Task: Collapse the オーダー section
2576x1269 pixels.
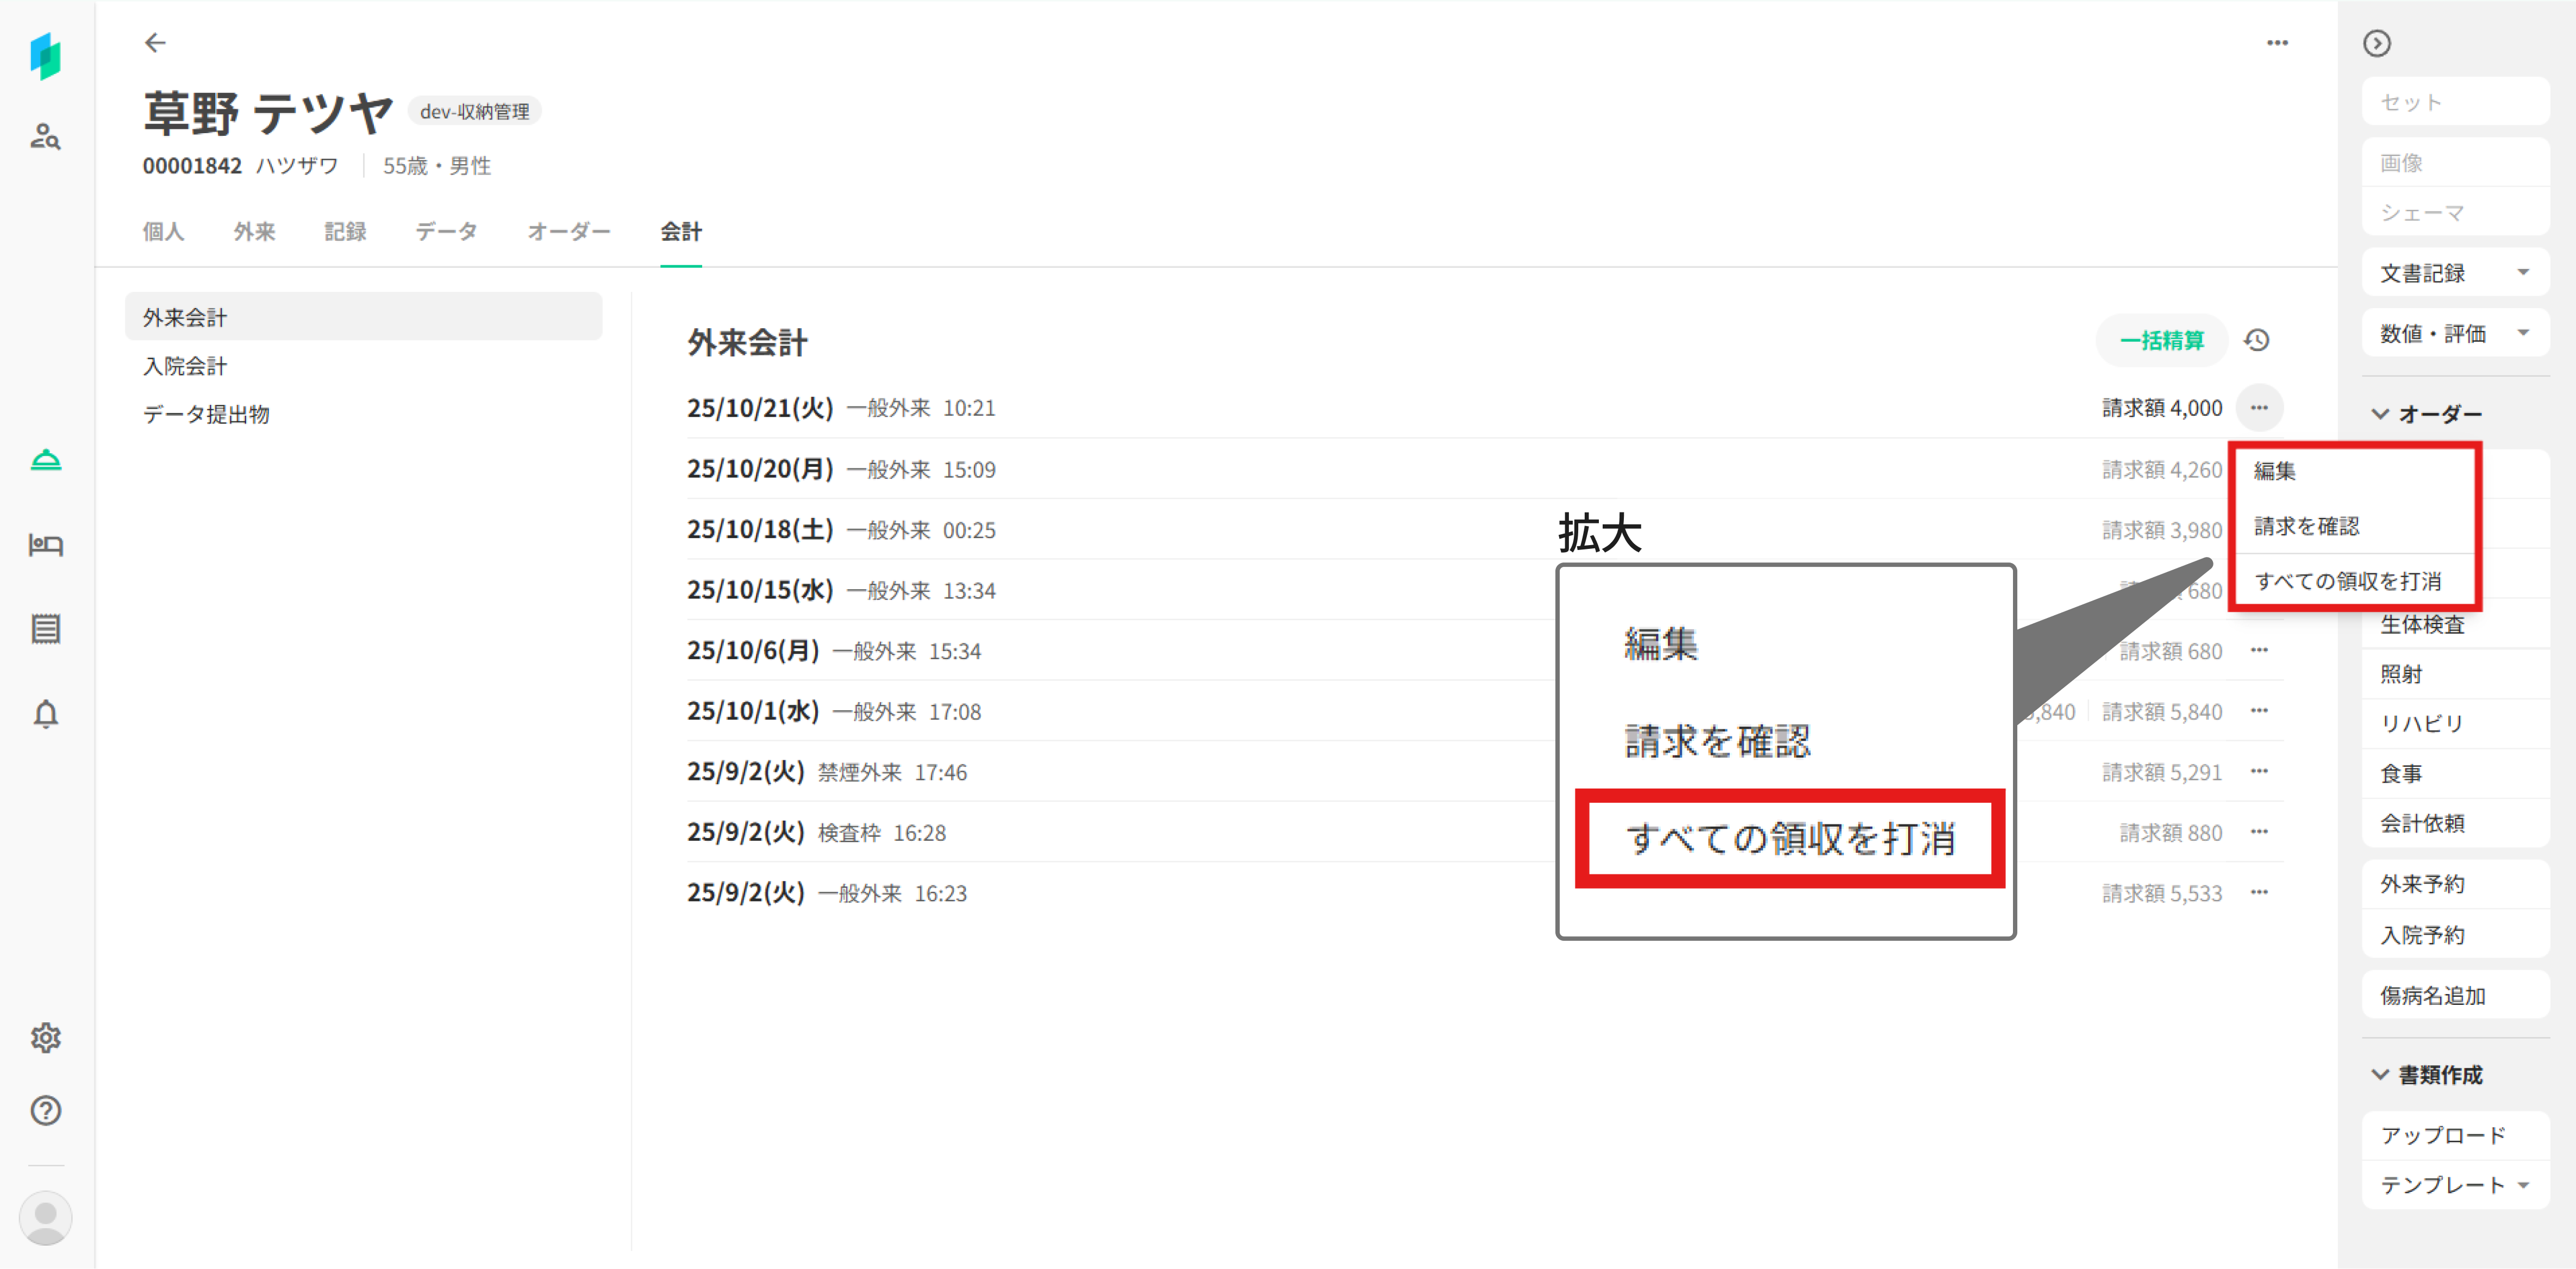Action: tap(2380, 413)
